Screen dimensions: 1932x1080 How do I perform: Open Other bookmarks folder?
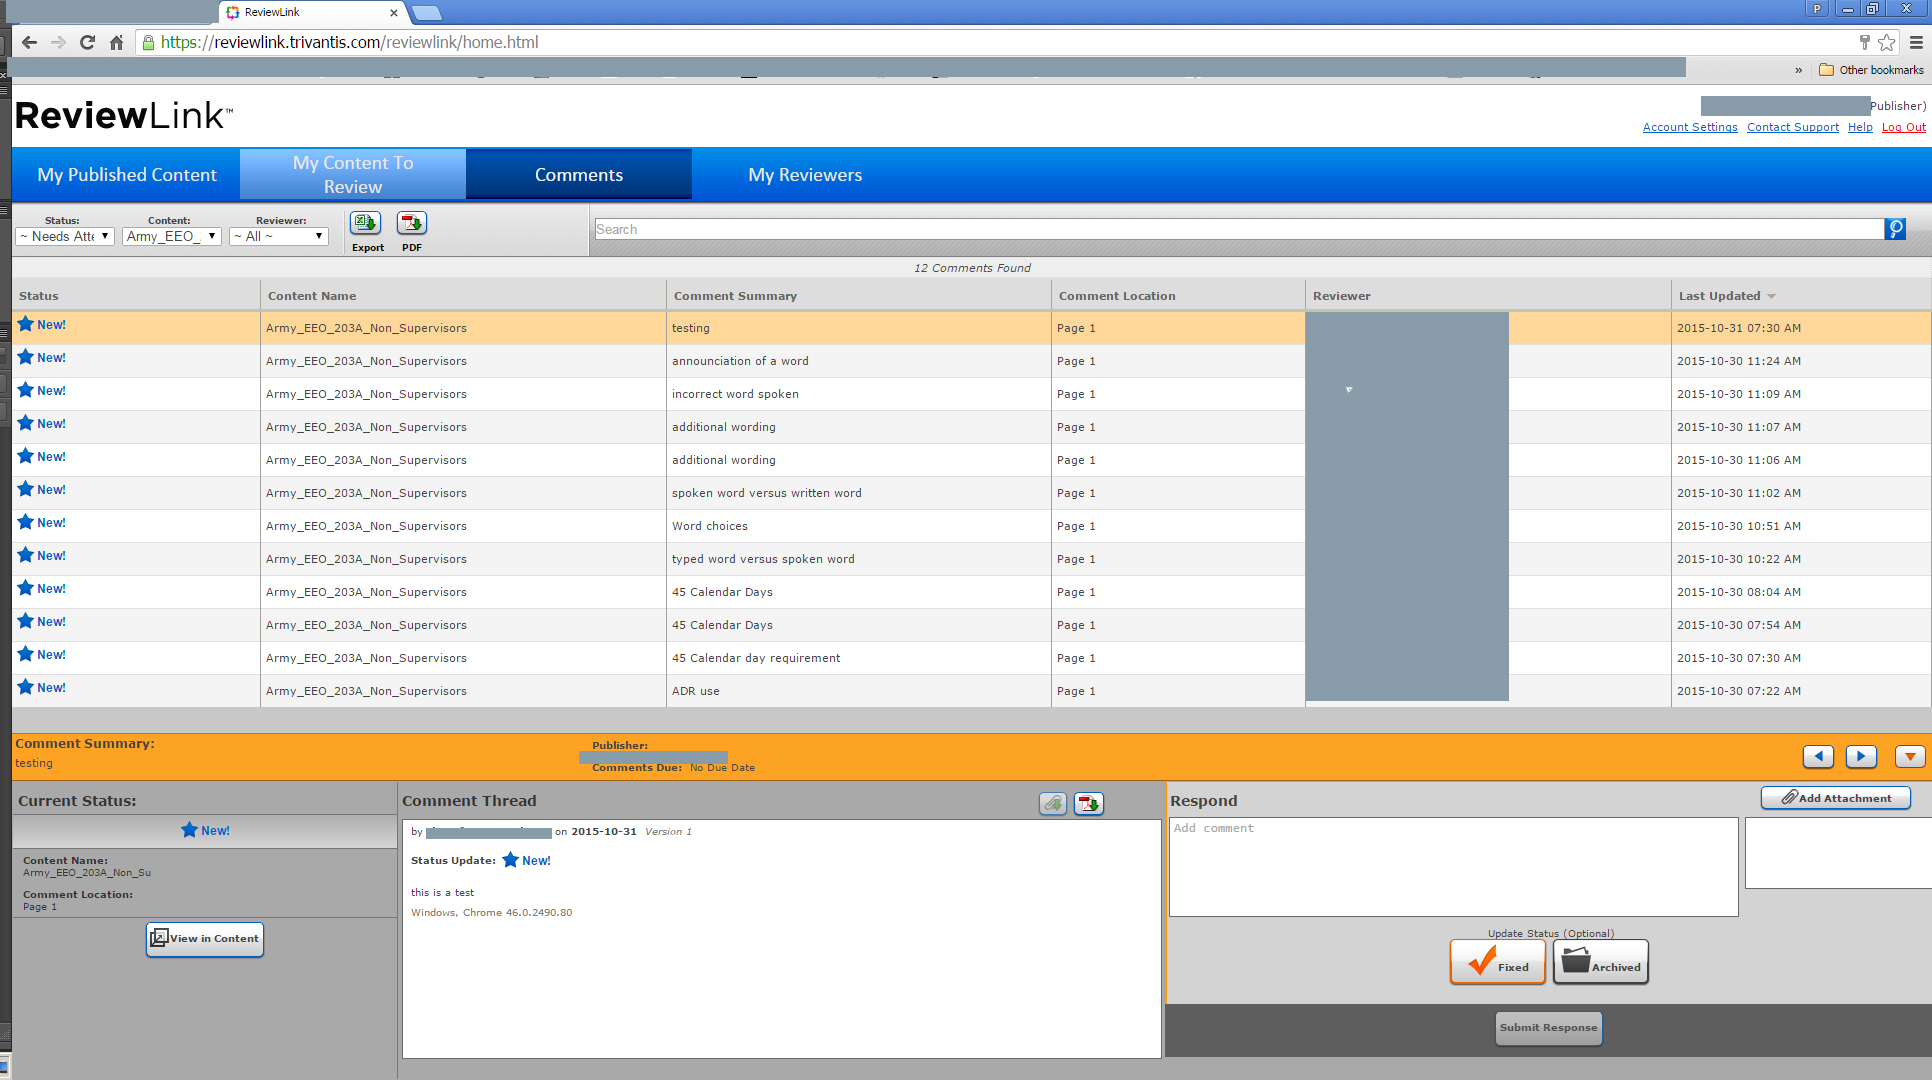pos(1871,70)
